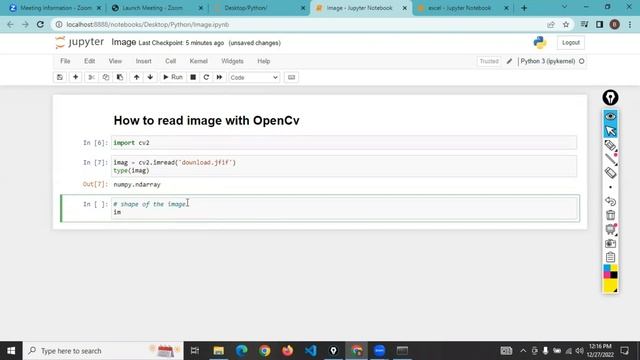Open the Chrome profile avatar
Screen dimensions: 640x360
tap(614, 24)
